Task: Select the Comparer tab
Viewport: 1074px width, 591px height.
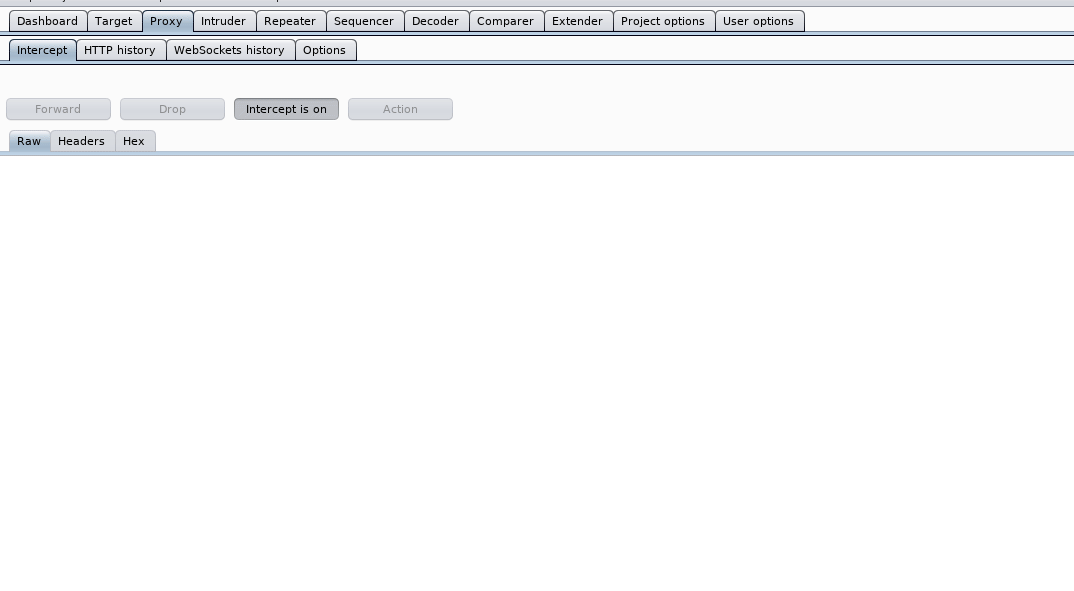Action: click(x=505, y=21)
